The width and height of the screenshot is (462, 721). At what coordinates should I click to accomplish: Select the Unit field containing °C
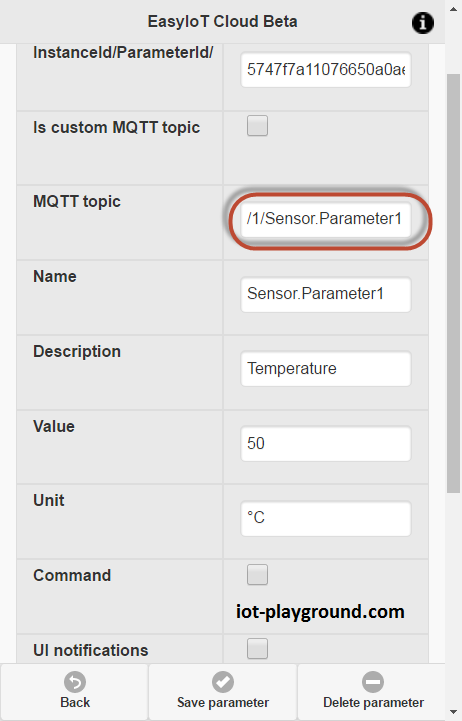326,518
